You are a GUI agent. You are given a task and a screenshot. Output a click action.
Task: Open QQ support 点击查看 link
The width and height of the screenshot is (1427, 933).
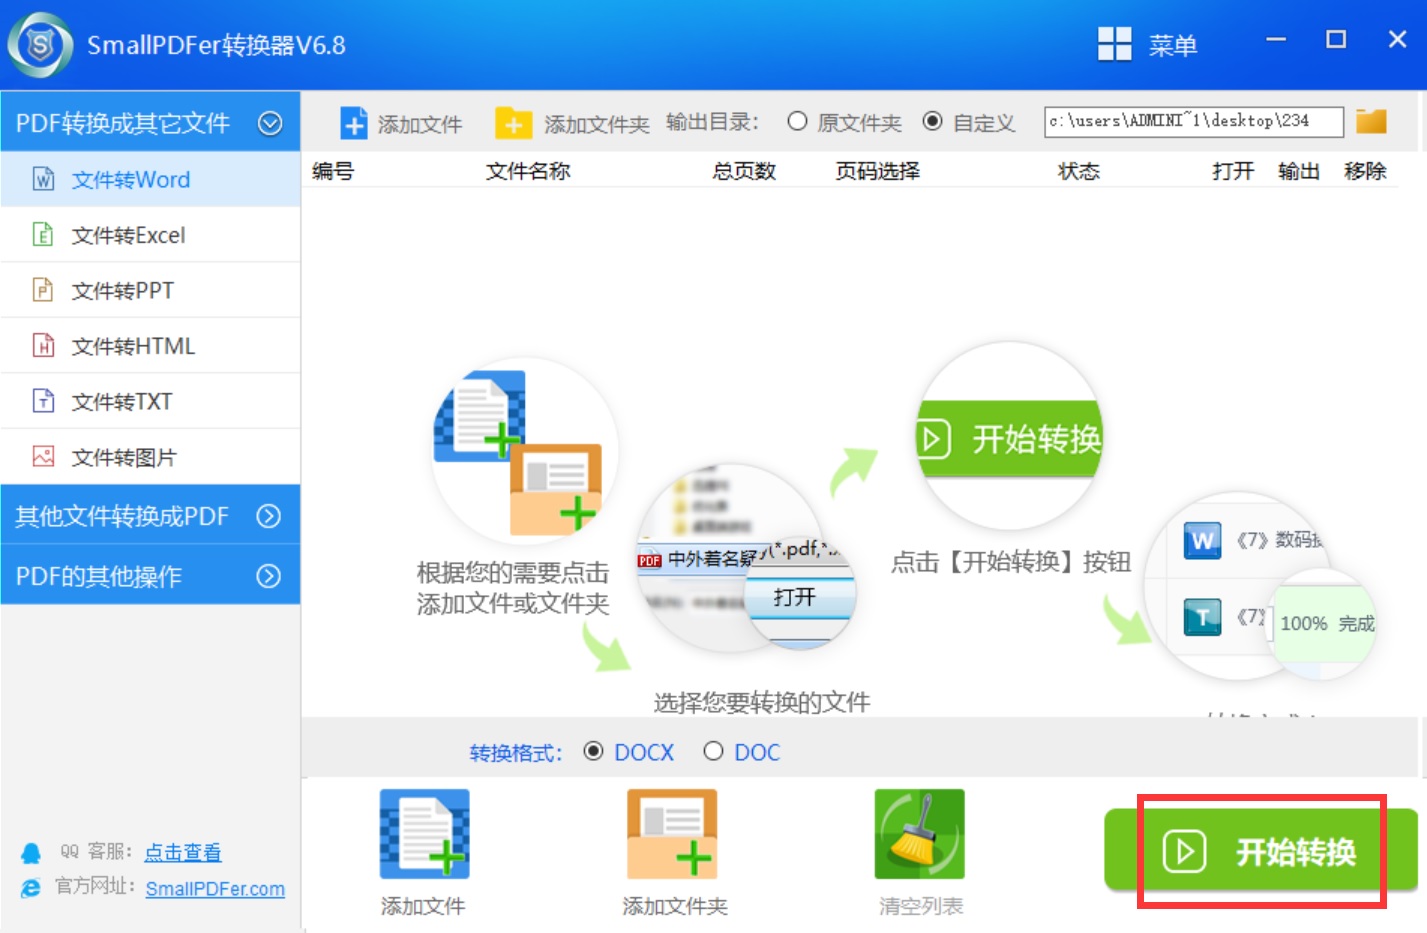183,852
